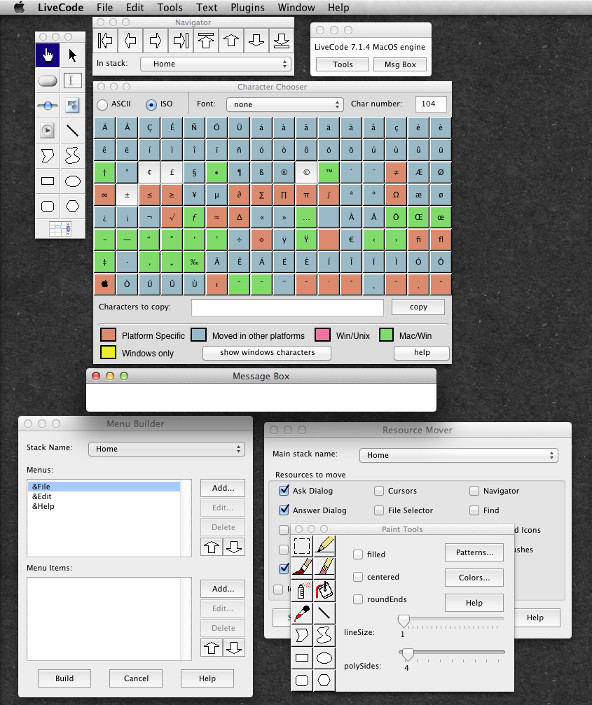Check the Find resource checkbox
Screen dimensions: 592x705
[474, 510]
